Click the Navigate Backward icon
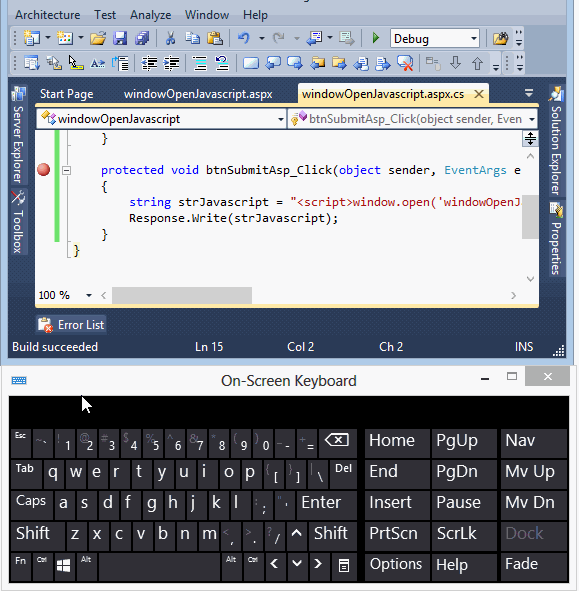Image resolution: width=579 pixels, height=591 pixels. coord(314,38)
